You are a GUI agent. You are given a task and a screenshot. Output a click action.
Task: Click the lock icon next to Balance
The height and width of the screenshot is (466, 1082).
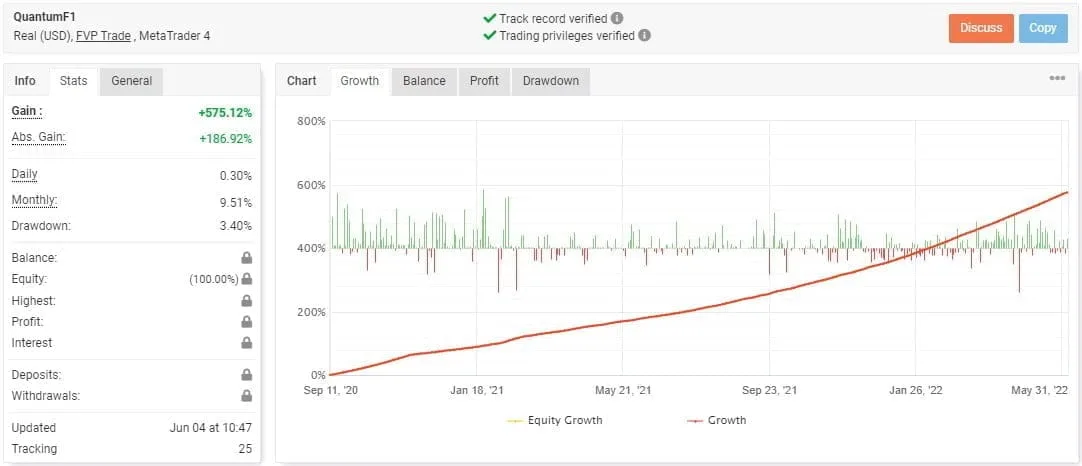pos(246,258)
